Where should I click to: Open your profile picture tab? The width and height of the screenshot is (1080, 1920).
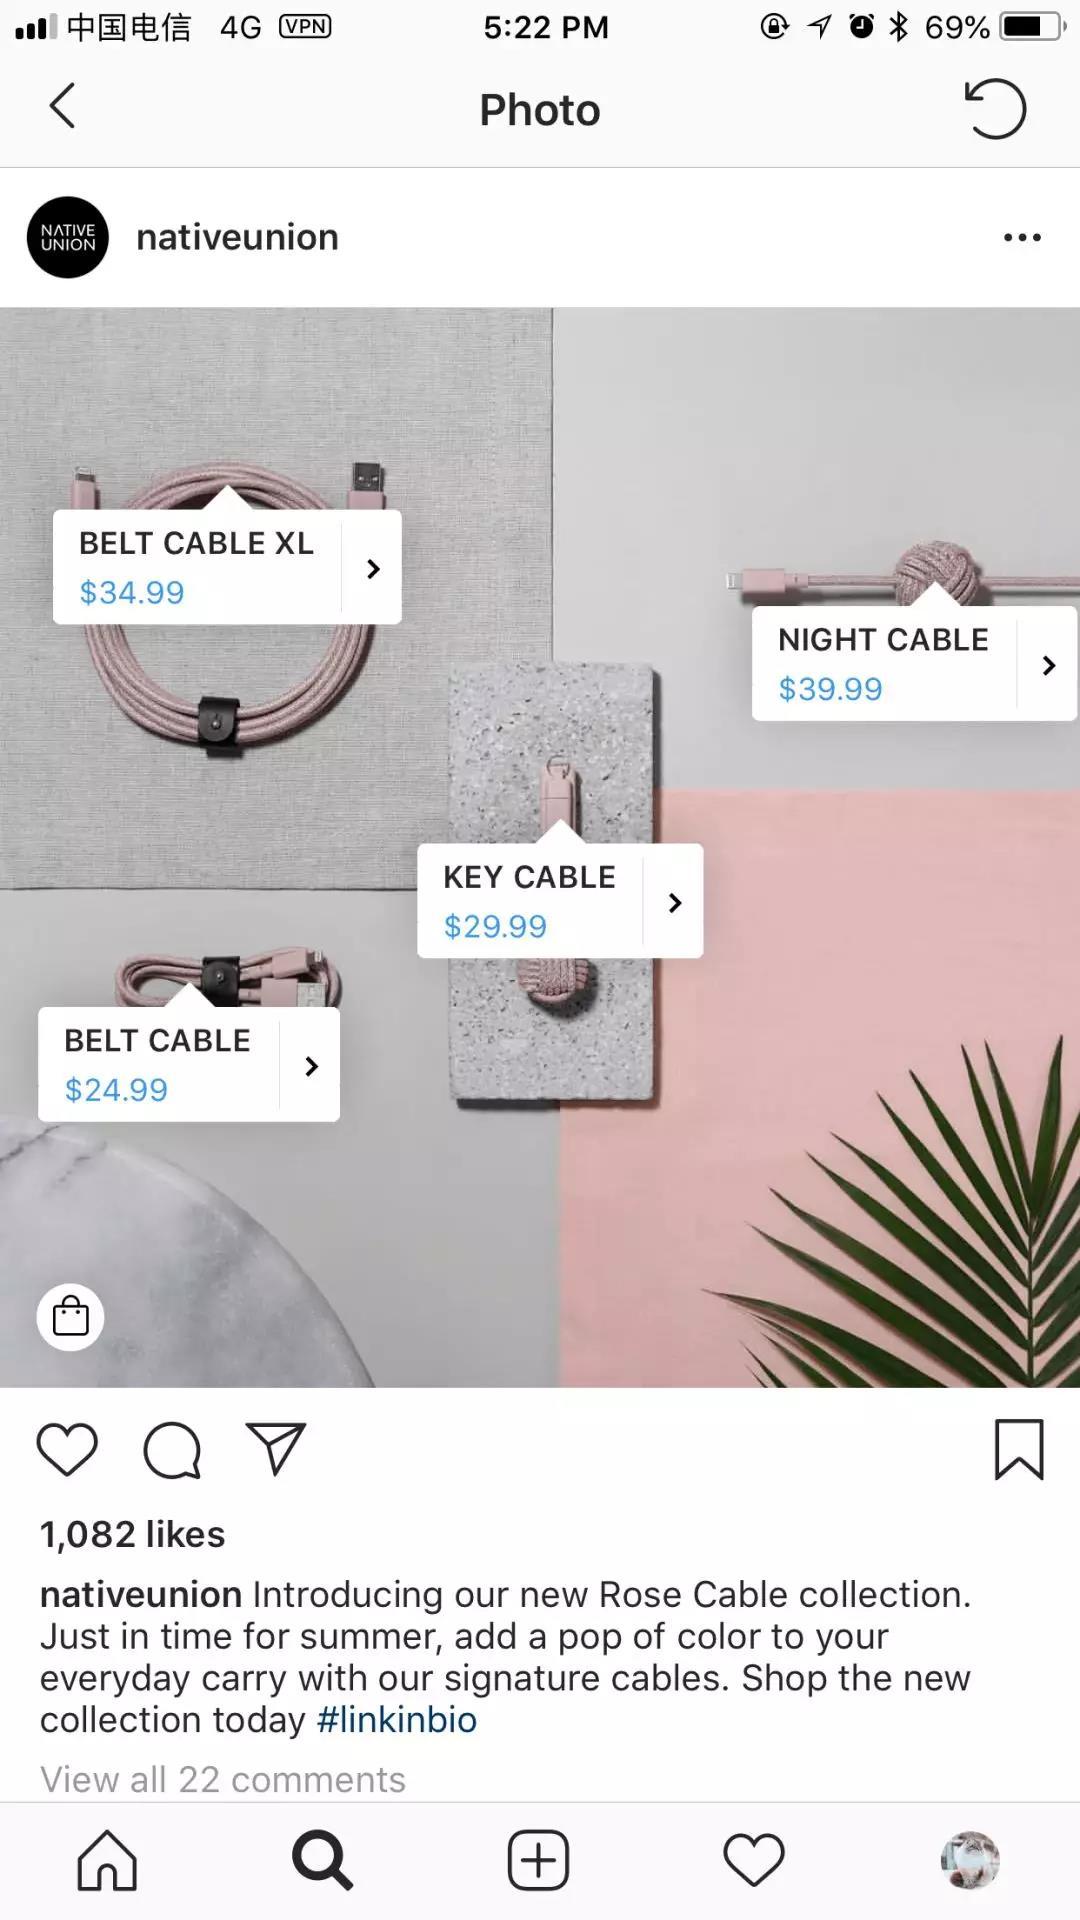[x=970, y=1861]
